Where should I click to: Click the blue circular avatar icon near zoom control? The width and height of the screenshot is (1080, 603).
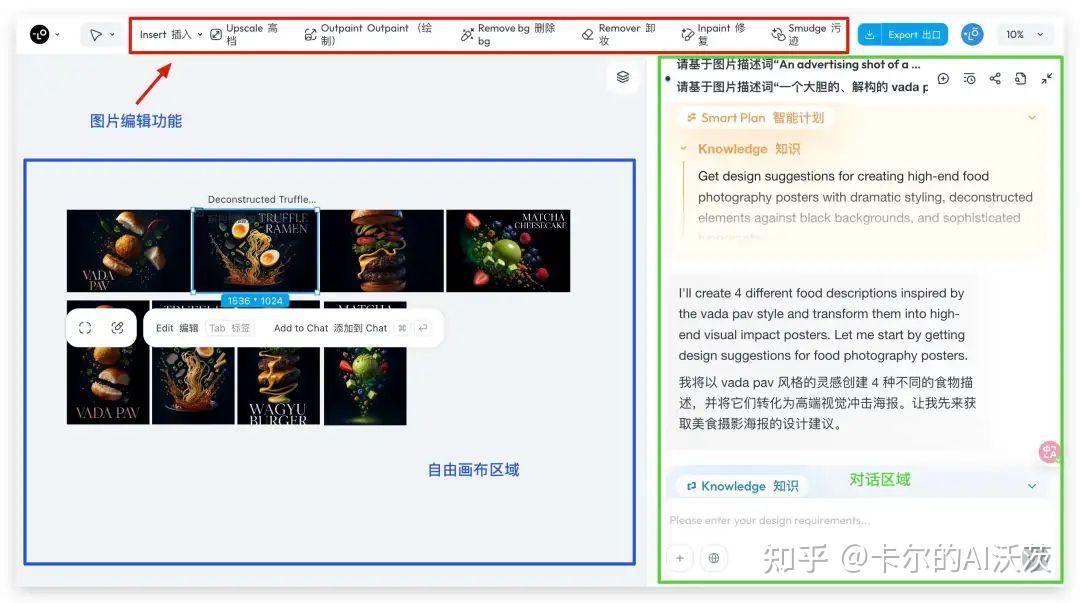[x=972, y=34]
